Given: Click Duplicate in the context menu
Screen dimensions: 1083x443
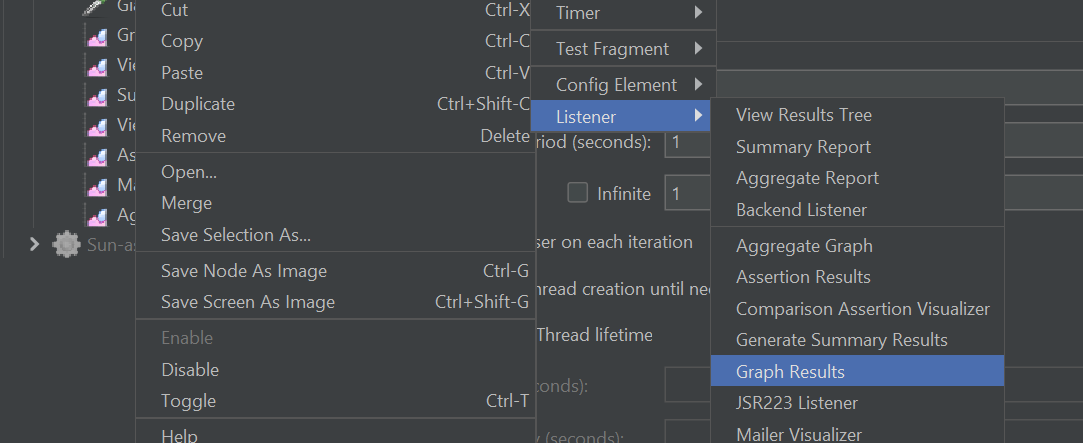Looking at the screenshot, I should click(x=198, y=104).
